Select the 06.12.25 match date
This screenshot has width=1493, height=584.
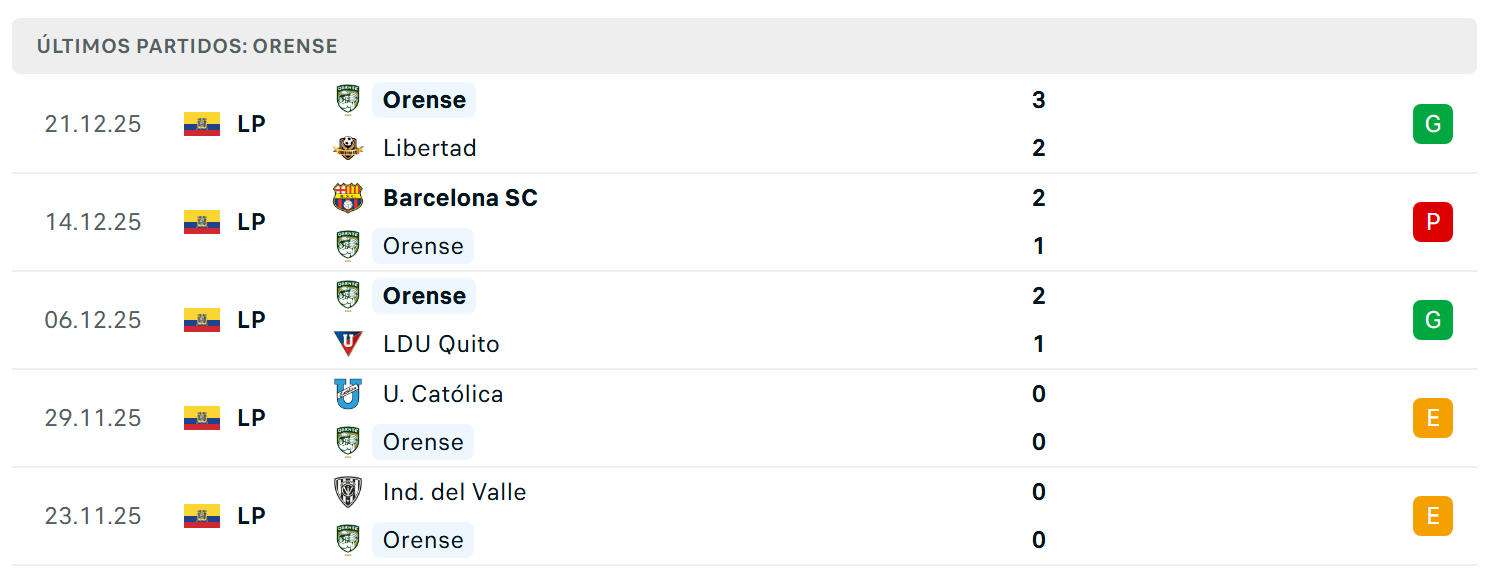point(93,320)
